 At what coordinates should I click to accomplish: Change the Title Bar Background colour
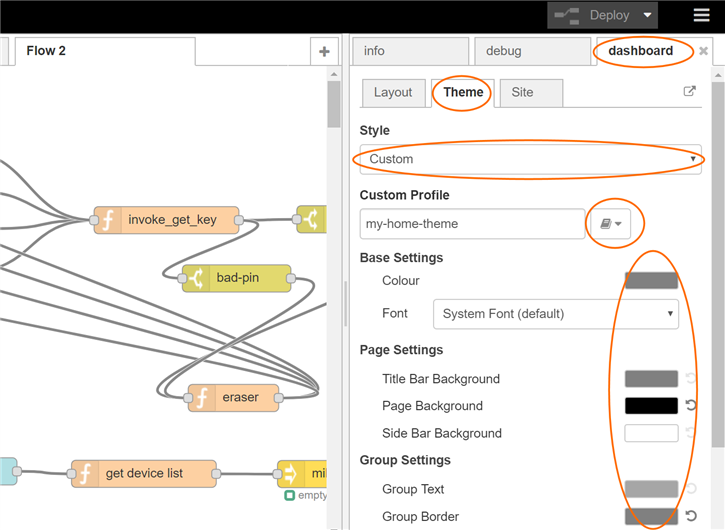651,379
